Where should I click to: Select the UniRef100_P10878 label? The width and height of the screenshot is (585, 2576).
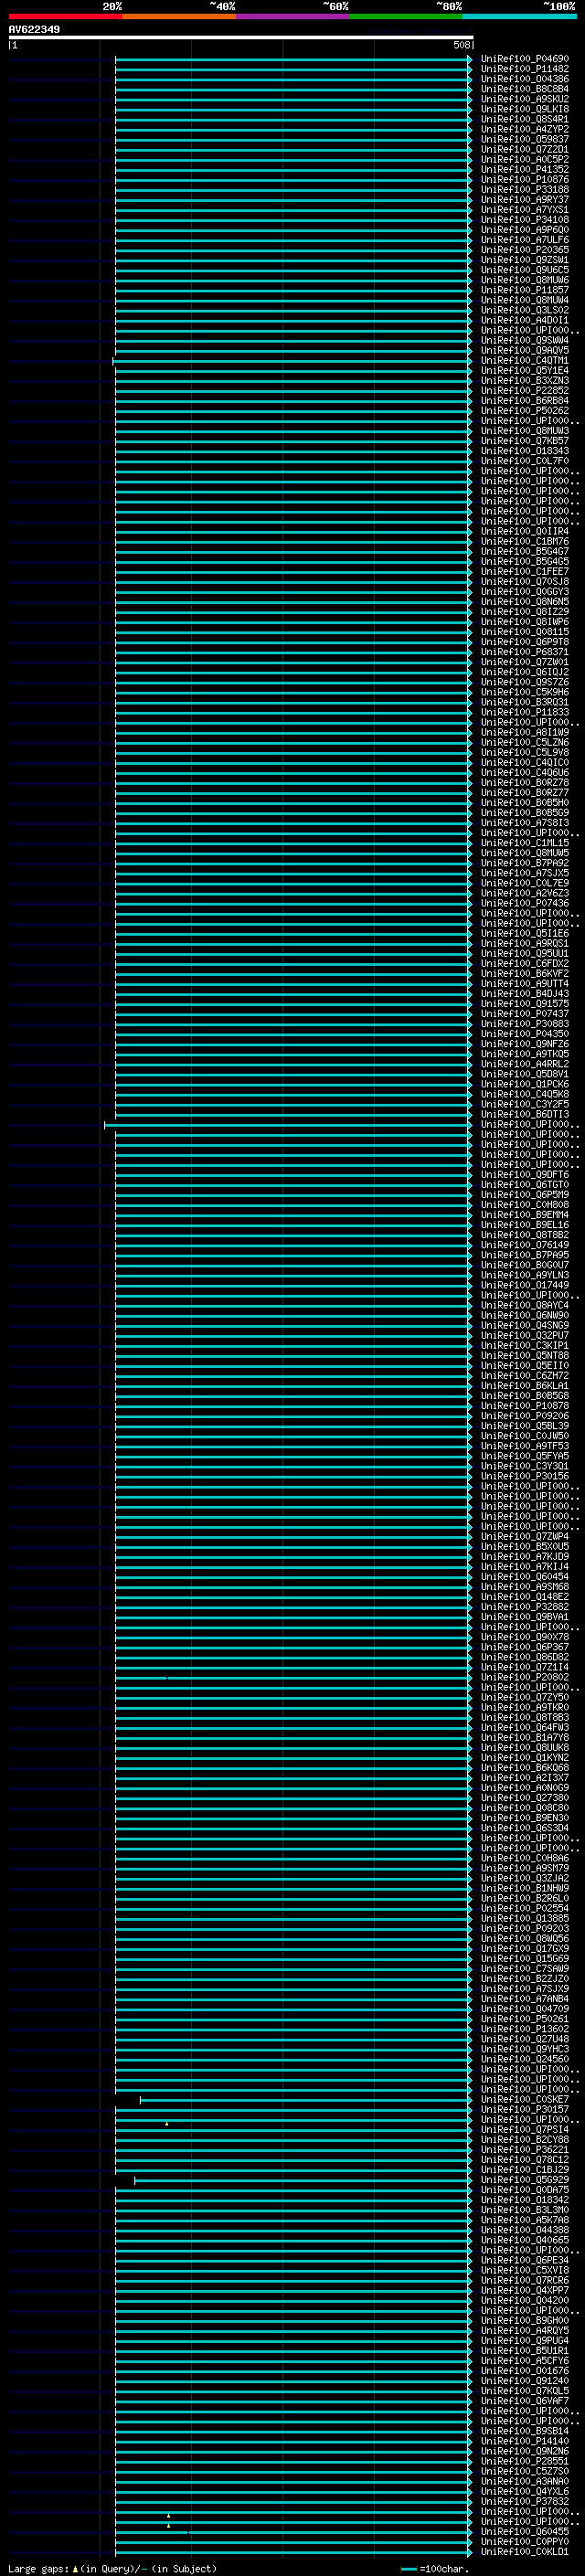pyautogui.click(x=525, y=1406)
